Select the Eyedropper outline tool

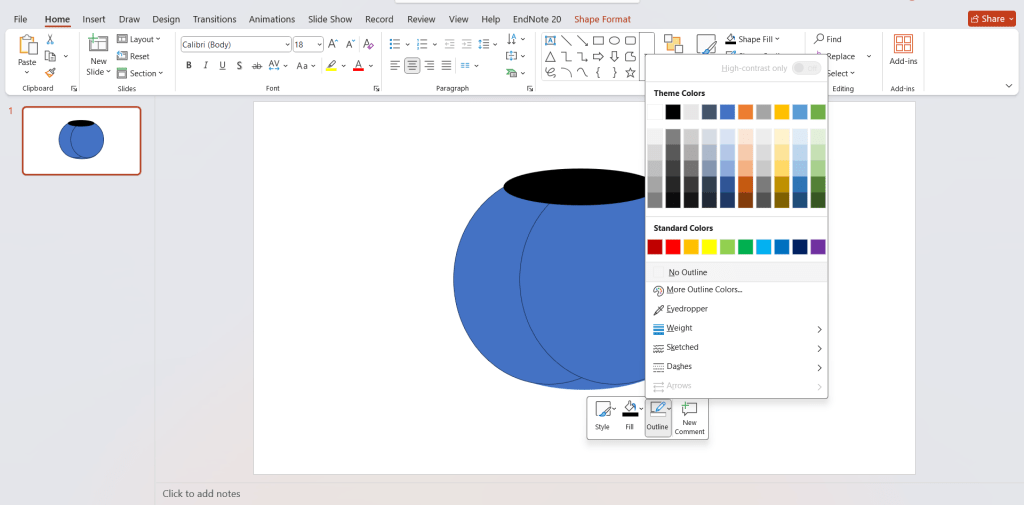pos(687,309)
